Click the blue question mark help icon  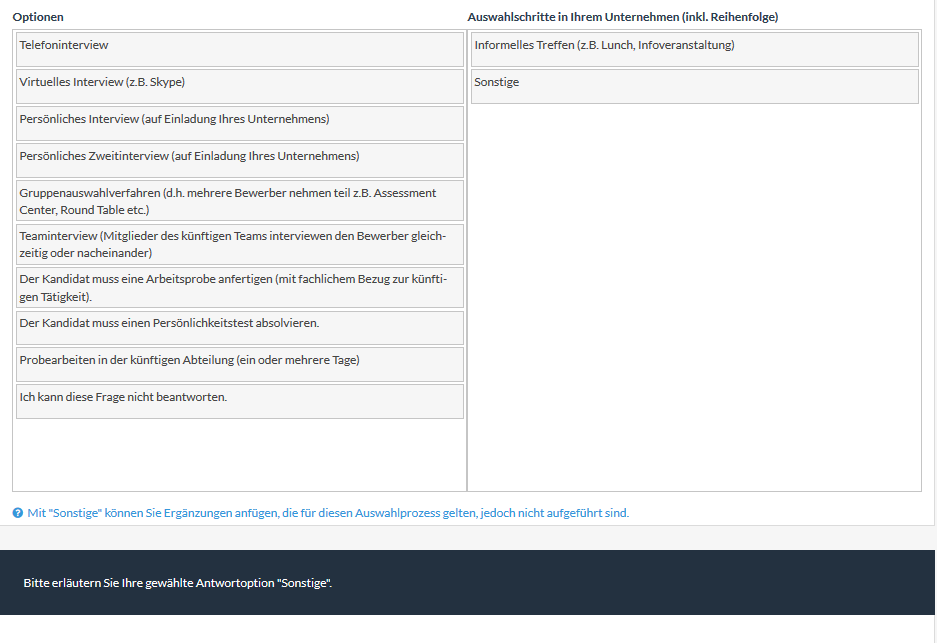[x=18, y=513]
